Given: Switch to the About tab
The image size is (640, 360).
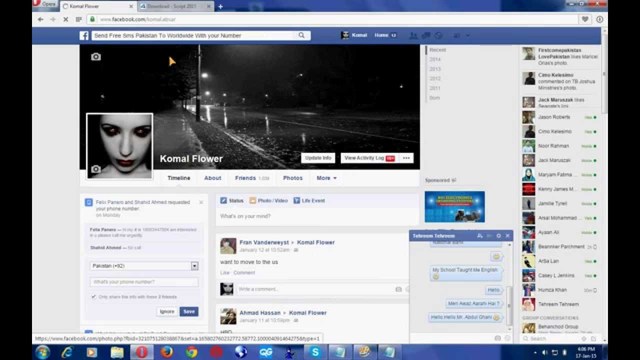Looking at the screenshot, I should [x=213, y=178].
